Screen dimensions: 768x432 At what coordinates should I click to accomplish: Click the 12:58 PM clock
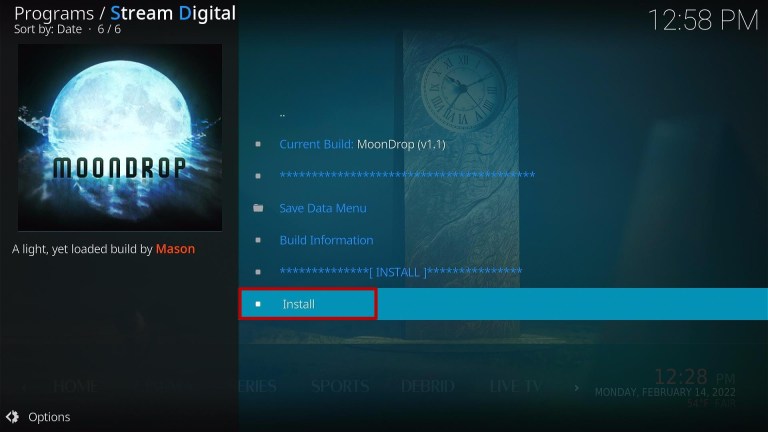click(x=703, y=21)
